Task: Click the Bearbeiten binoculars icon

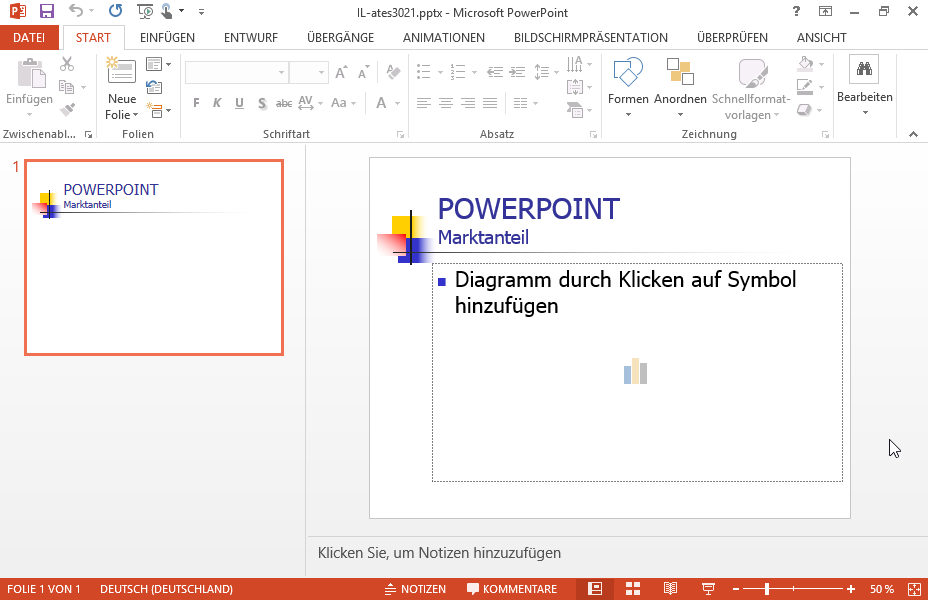Action: (864, 69)
